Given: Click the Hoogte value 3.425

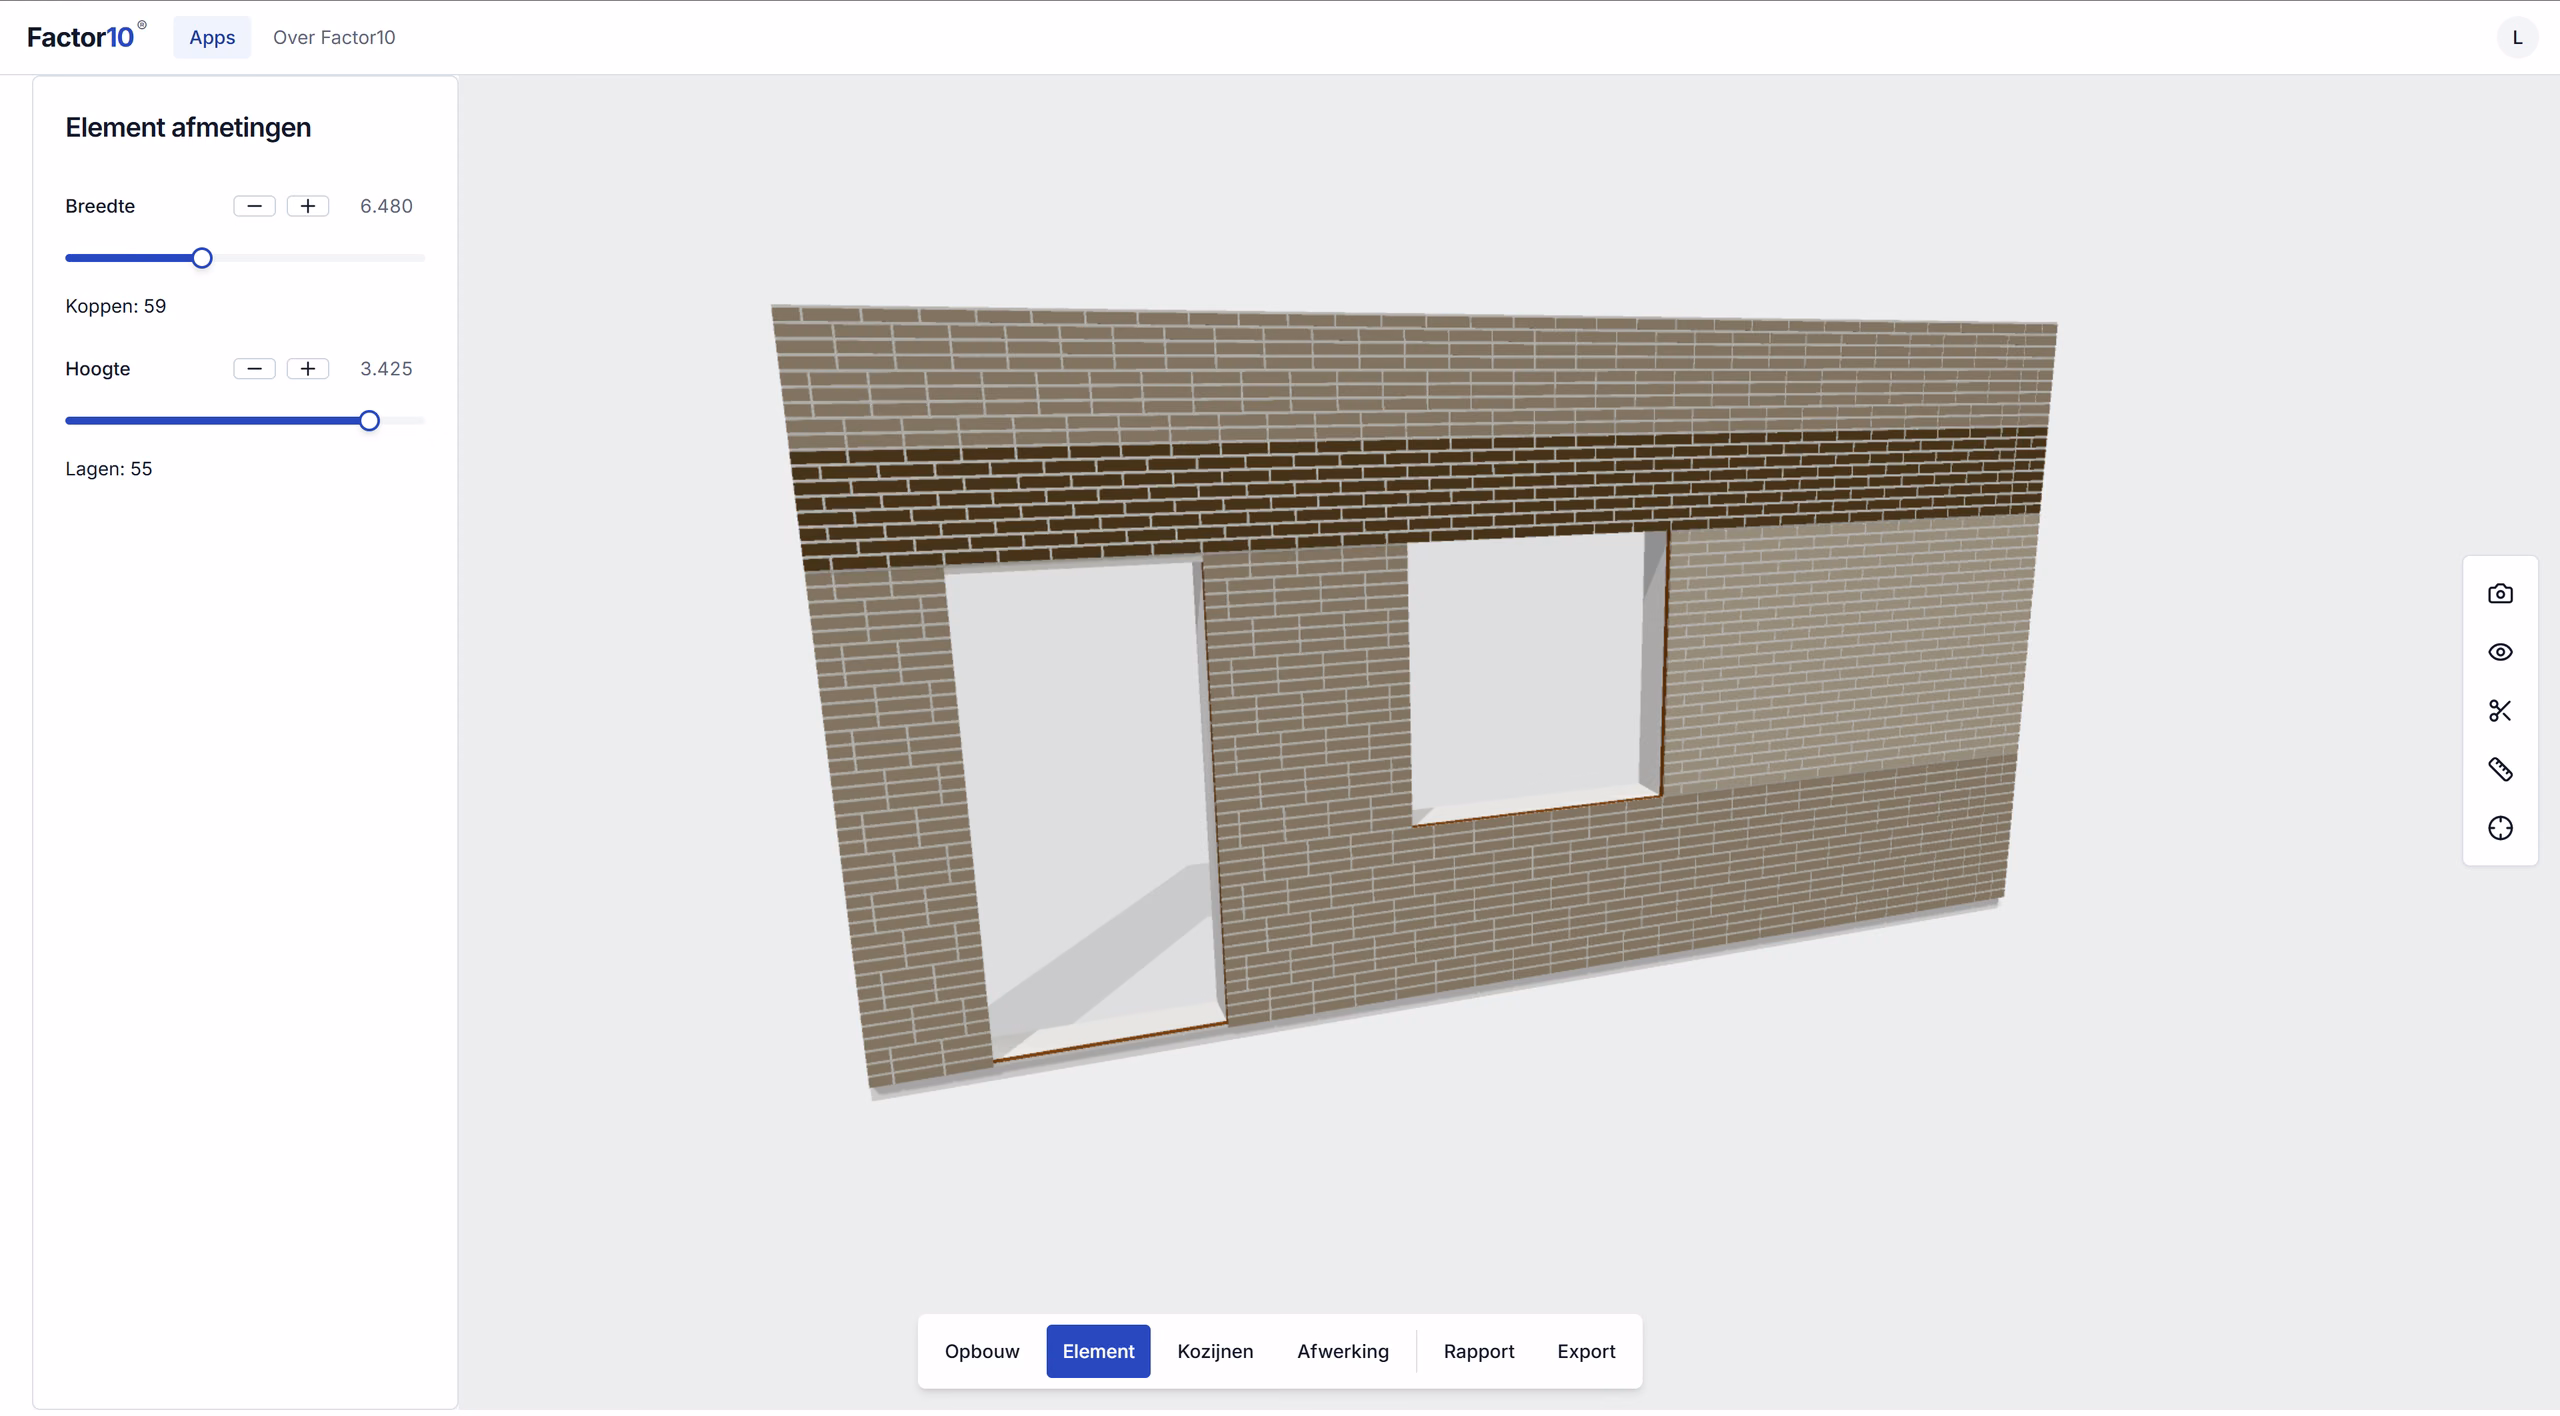Looking at the screenshot, I should pyautogui.click(x=386, y=369).
